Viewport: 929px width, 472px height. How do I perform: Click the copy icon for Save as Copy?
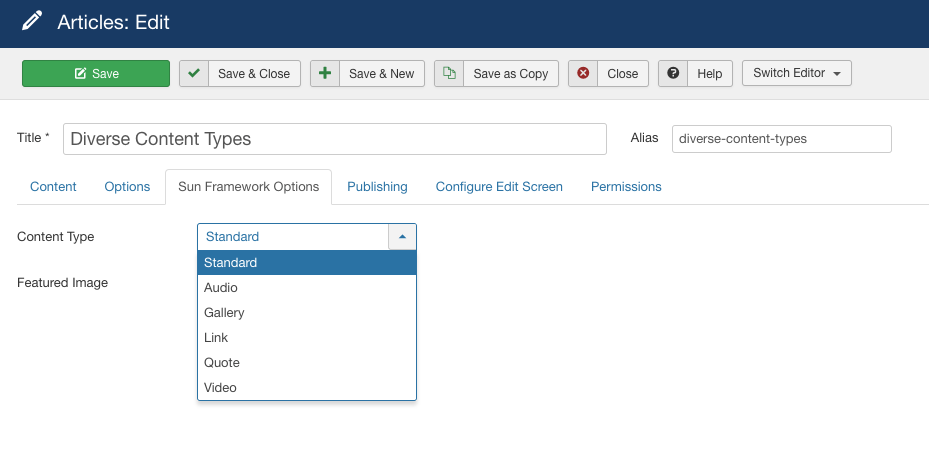tap(449, 74)
